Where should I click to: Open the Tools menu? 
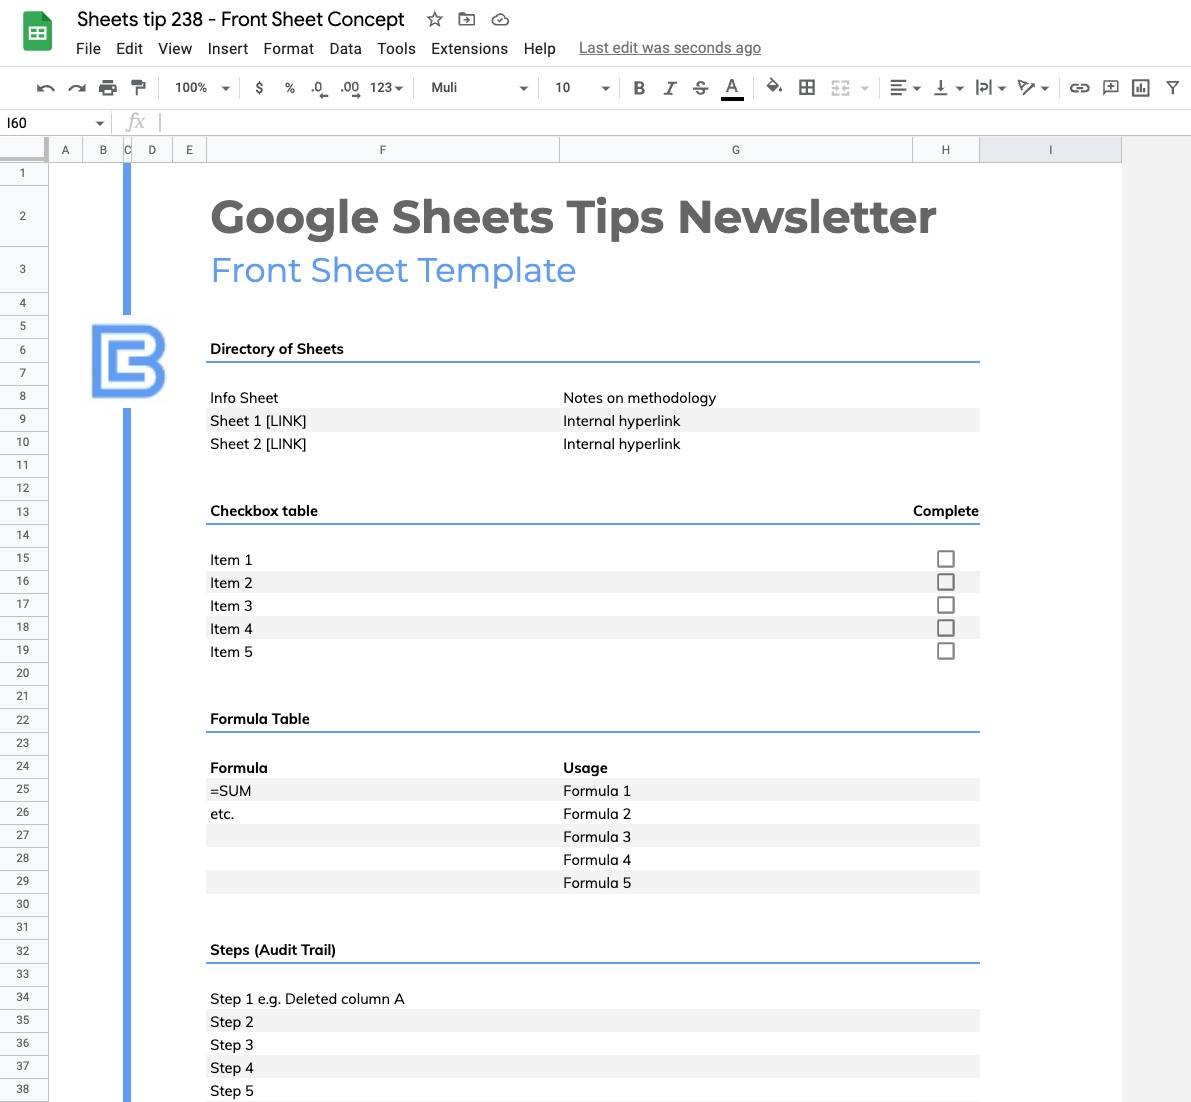(x=396, y=49)
